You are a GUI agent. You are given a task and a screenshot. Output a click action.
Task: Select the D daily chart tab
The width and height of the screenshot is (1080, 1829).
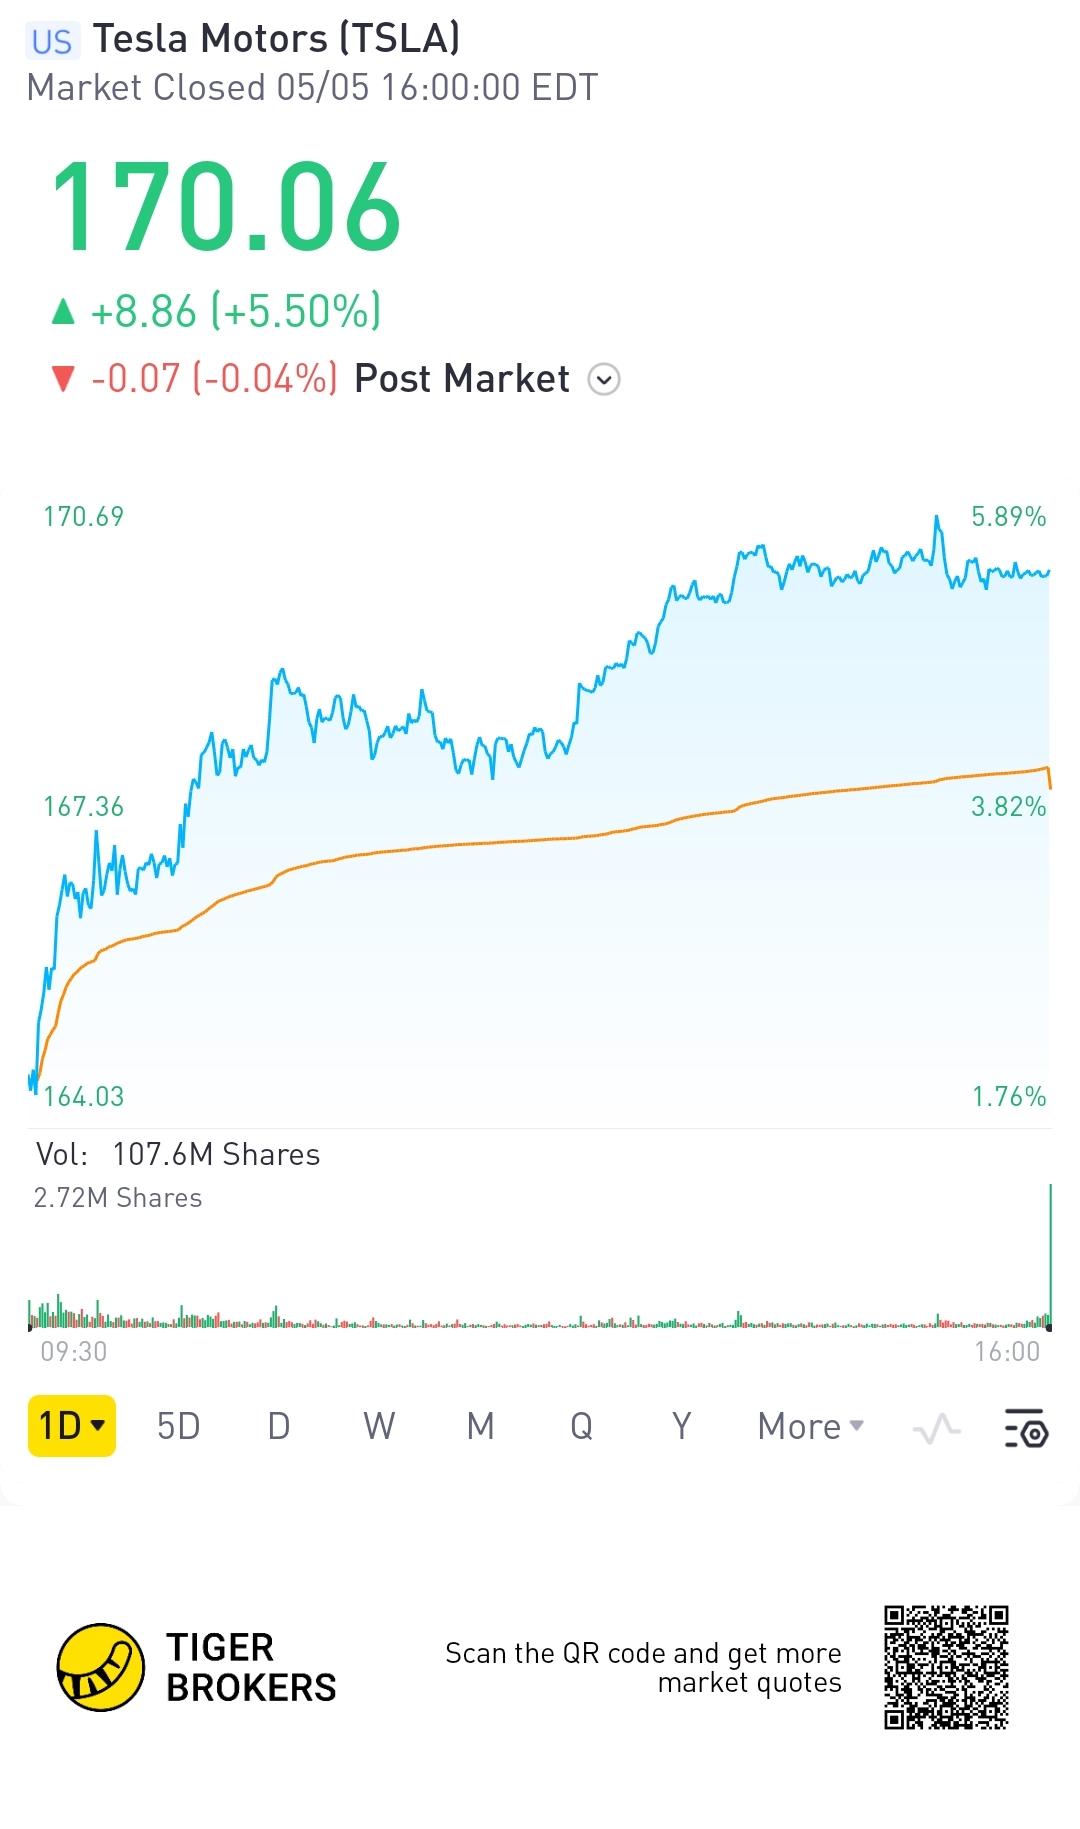pyautogui.click(x=279, y=1426)
